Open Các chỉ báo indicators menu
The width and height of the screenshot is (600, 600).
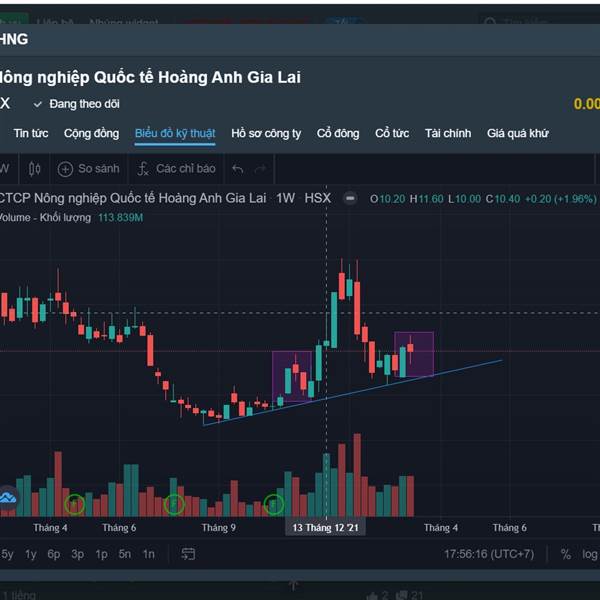click(x=176, y=169)
